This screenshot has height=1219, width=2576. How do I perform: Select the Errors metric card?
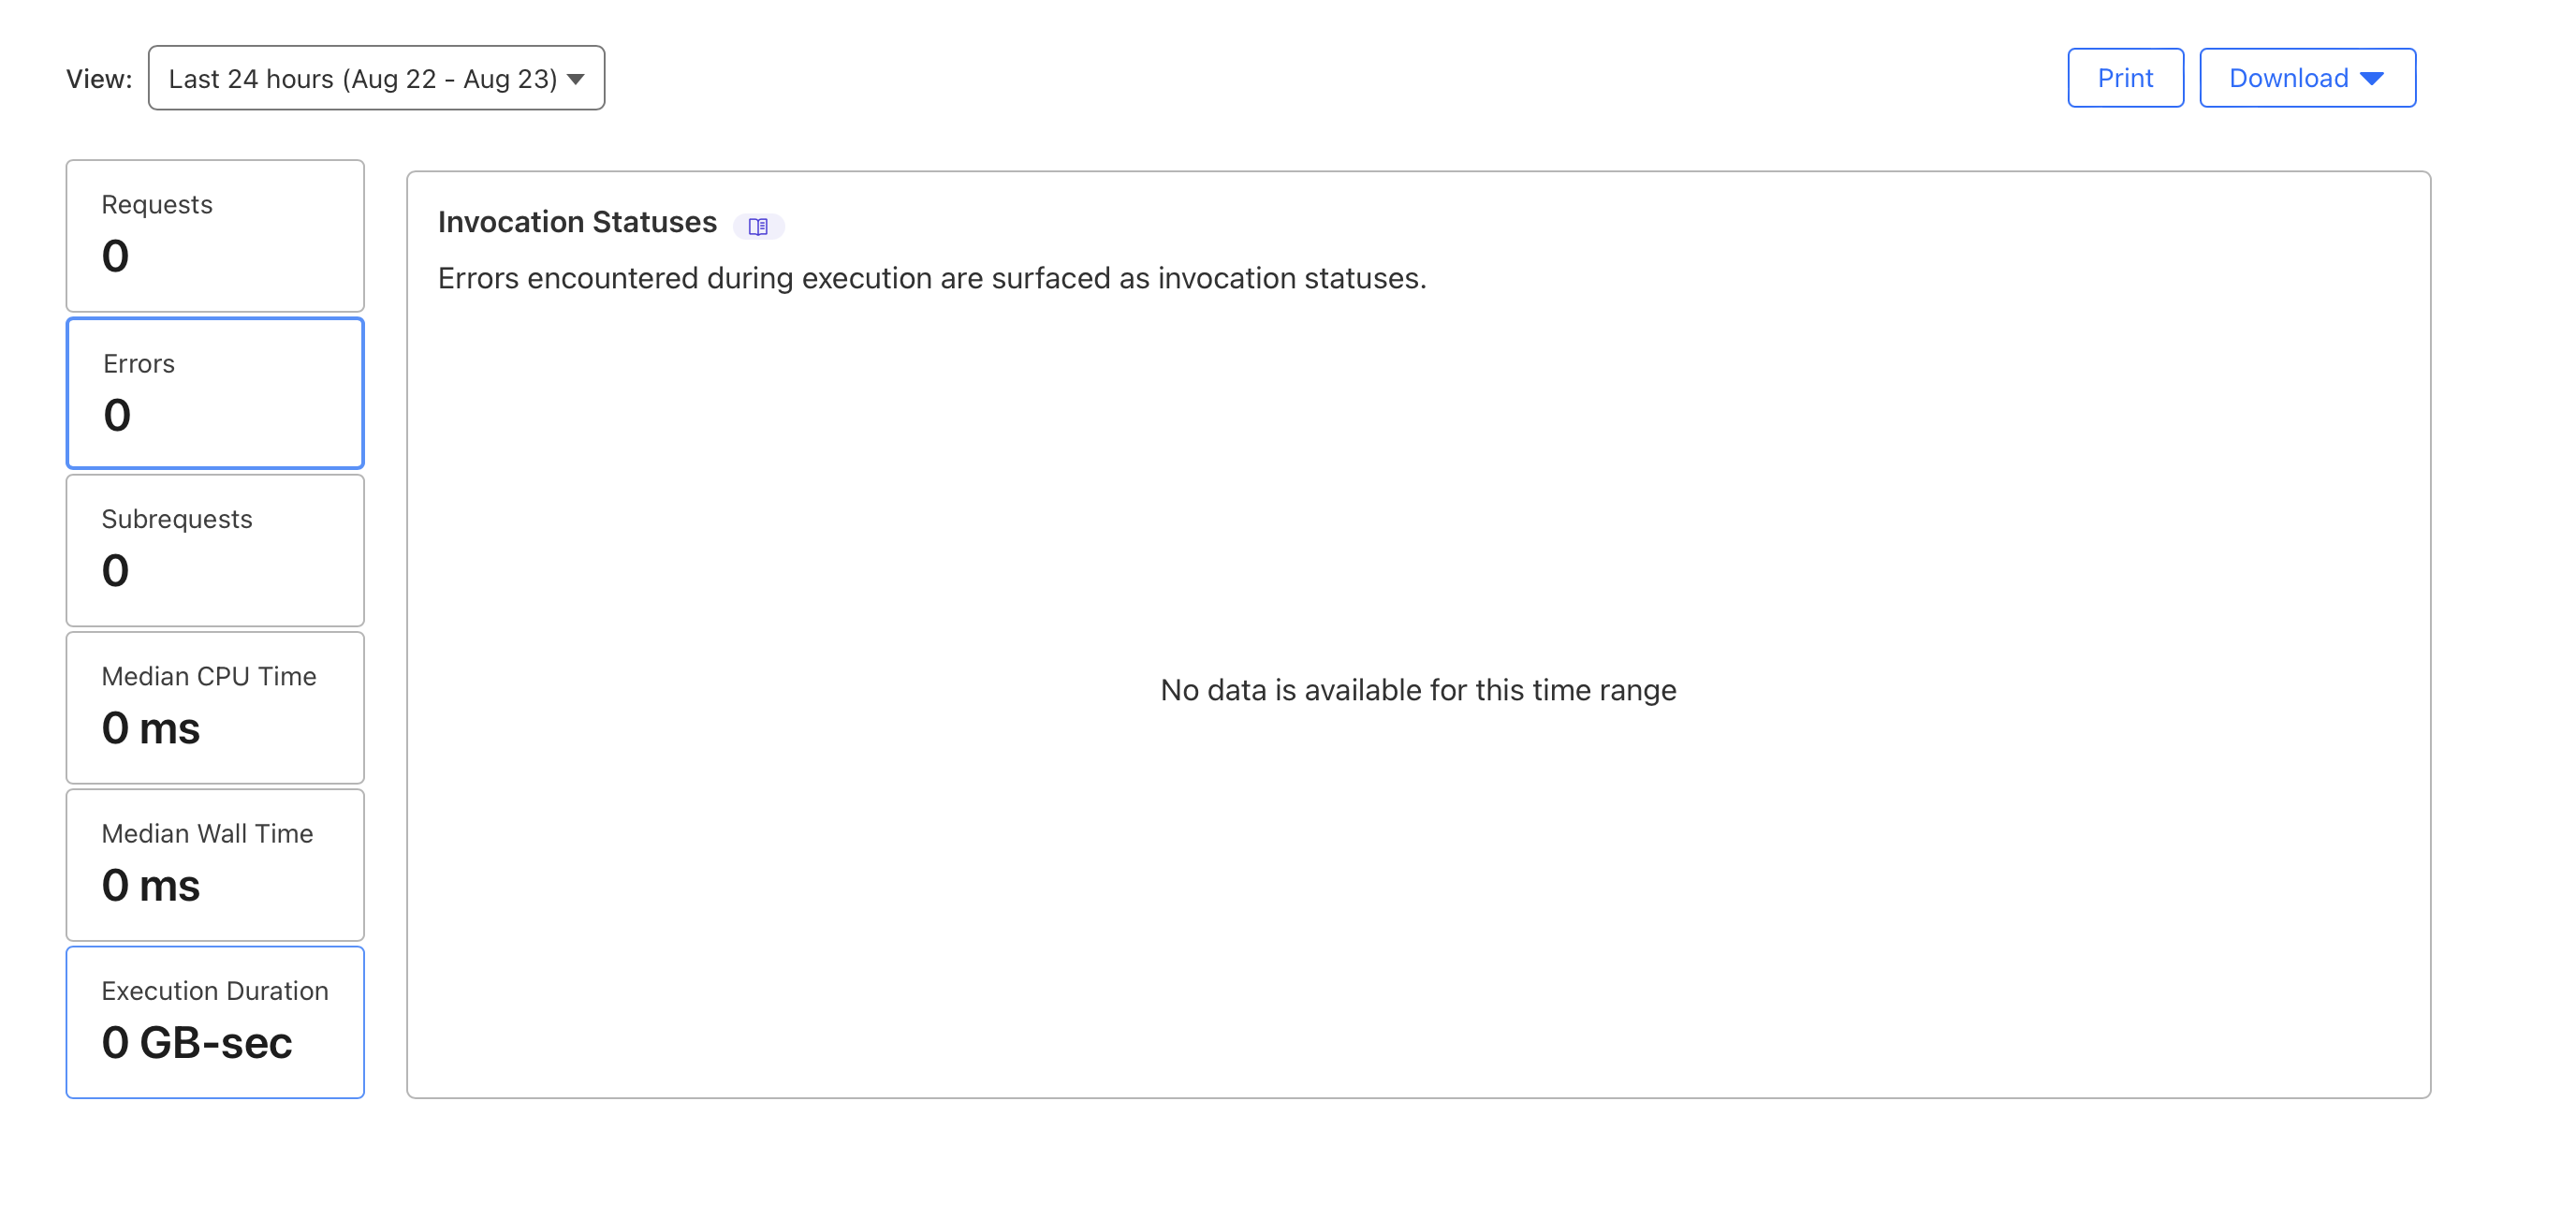click(x=214, y=392)
